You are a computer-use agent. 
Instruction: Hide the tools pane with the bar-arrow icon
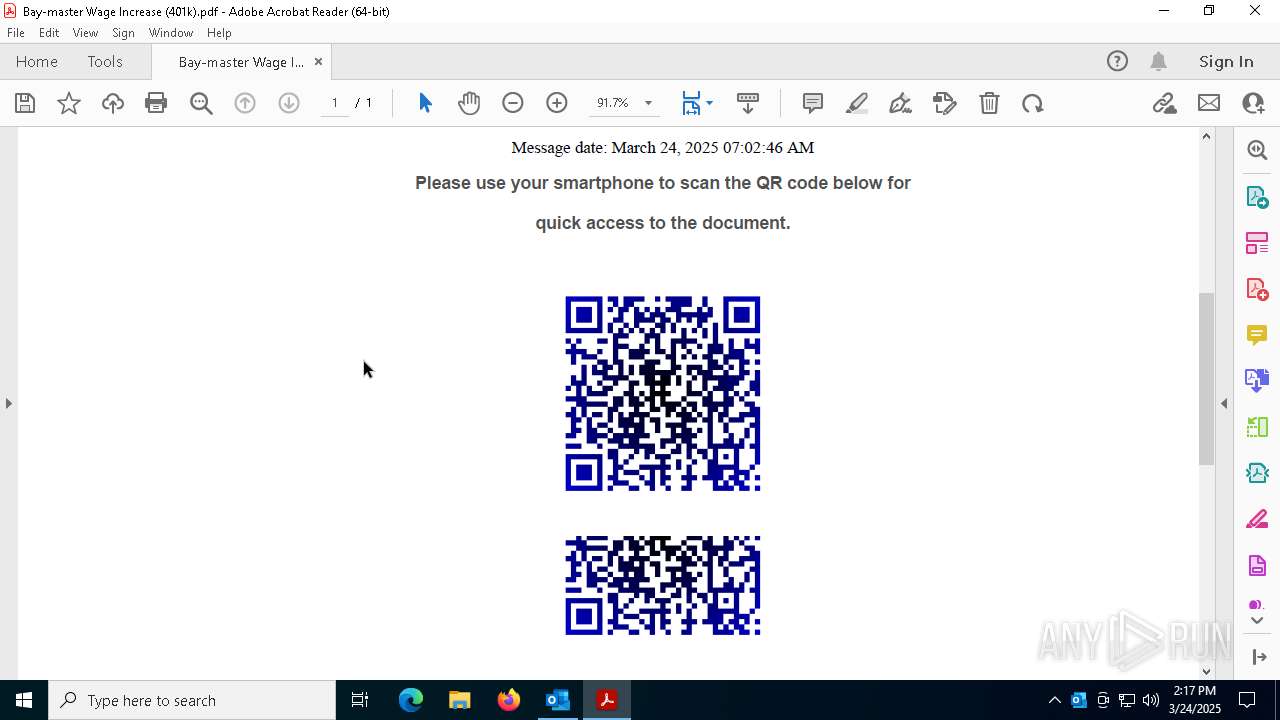coord(1259,657)
